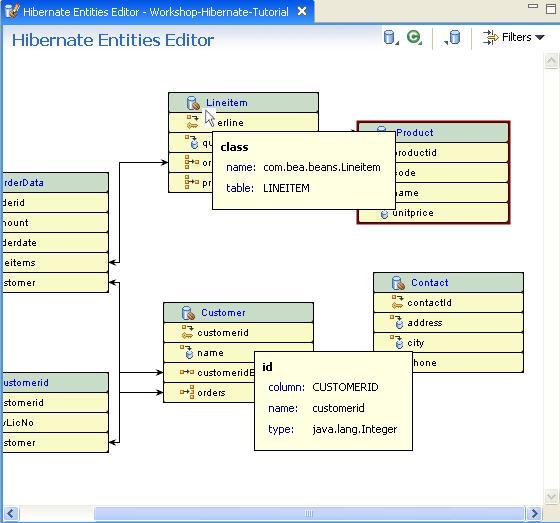Minimize the editor pane
The height and width of the screenshot is (523, 560).
[533, 6]
